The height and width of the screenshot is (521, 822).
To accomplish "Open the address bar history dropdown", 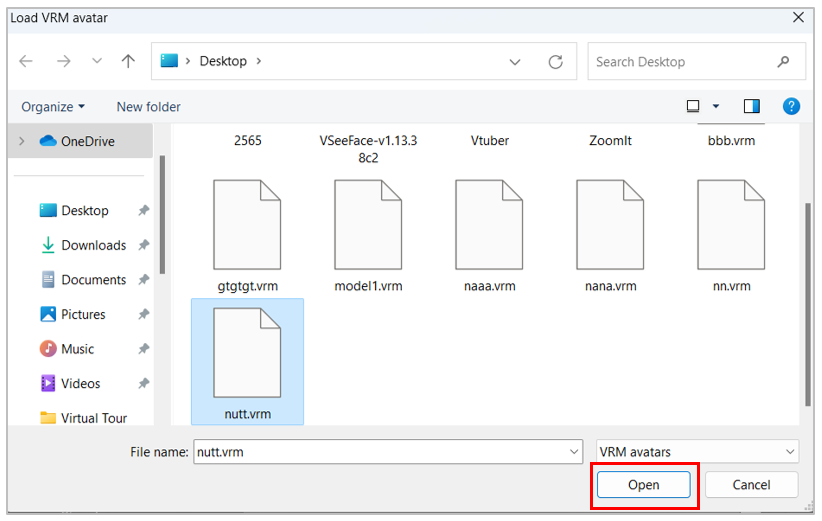I will pos(515,62).
